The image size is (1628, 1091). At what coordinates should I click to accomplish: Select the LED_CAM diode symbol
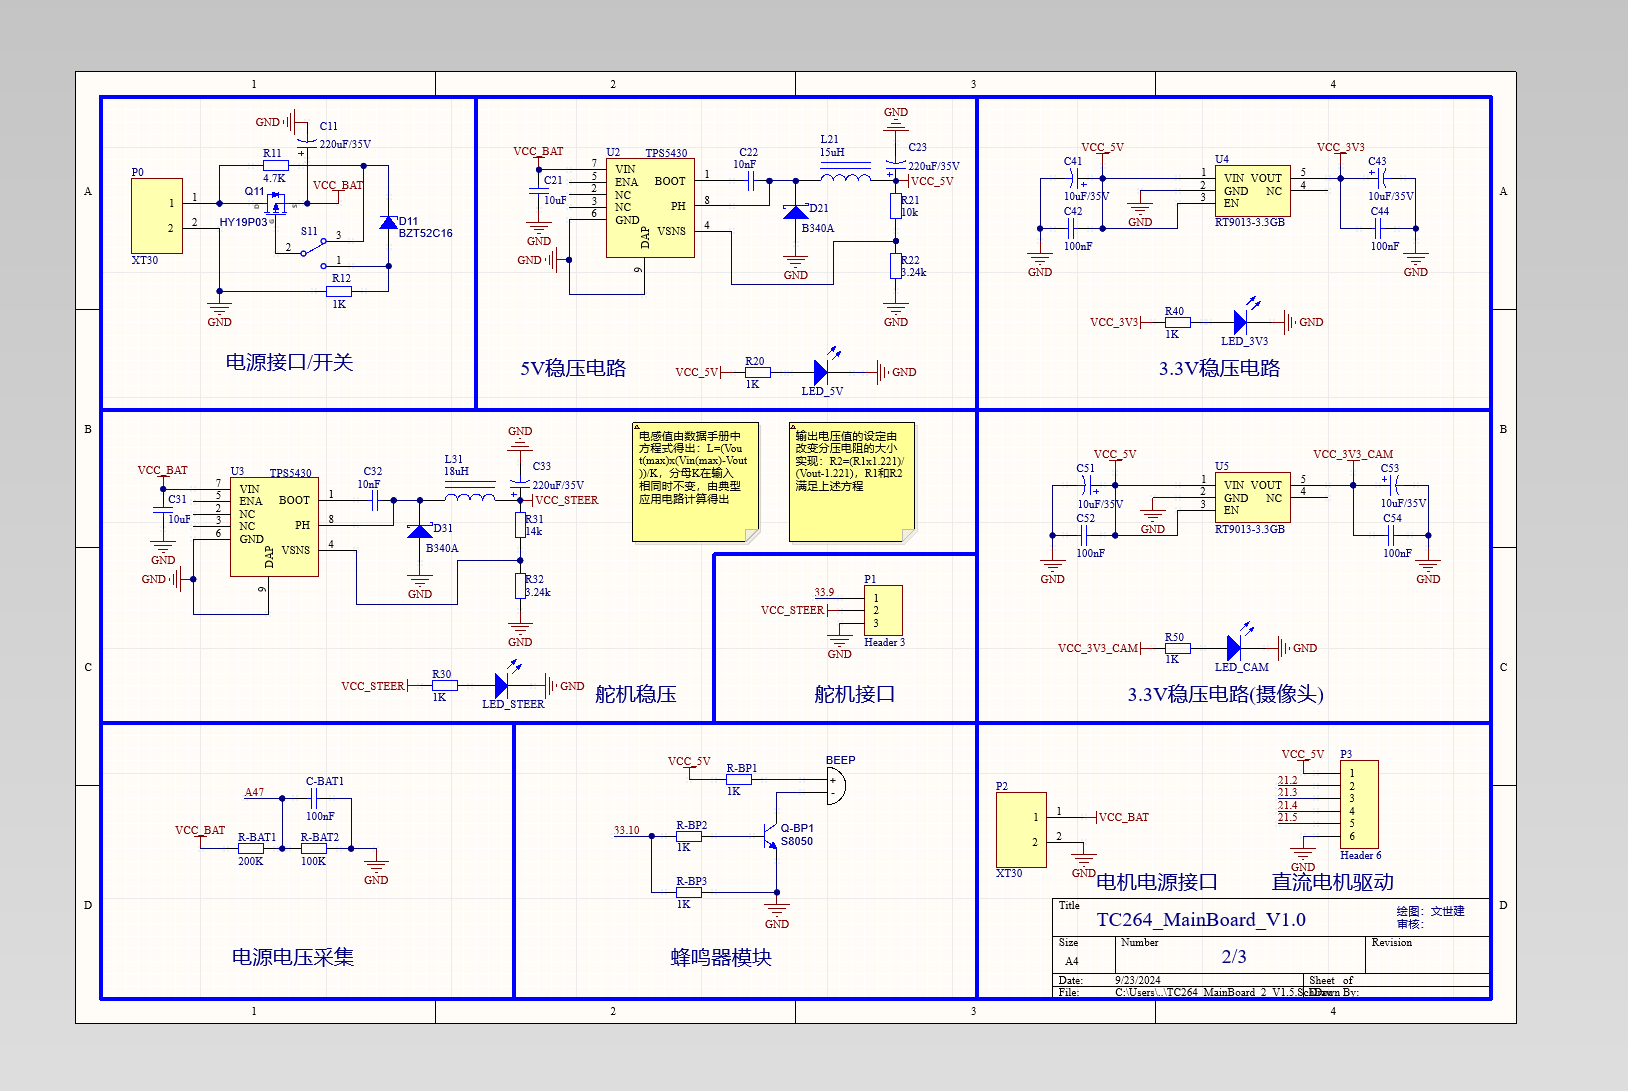[x=1234, y=648]
